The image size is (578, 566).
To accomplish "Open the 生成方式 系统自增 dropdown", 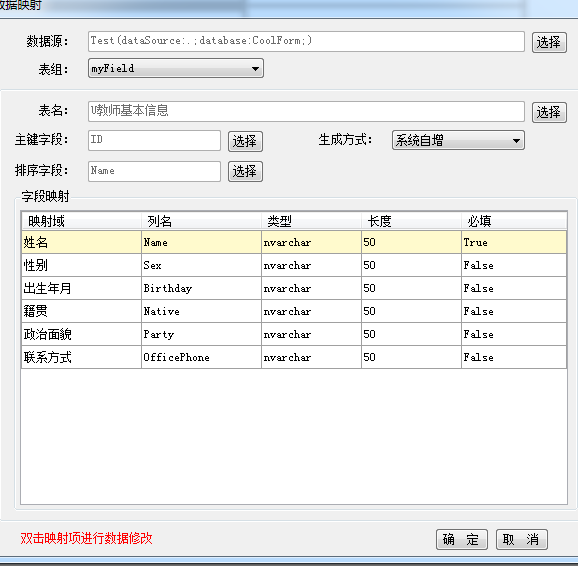I will click(x=458, y=140).
